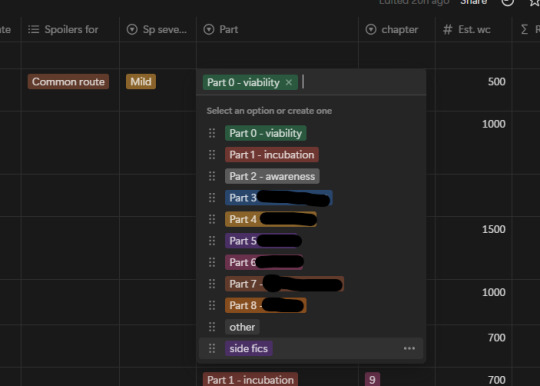540x386 pixels.
Task: Open the more menu for side fics
Action: click(409, 348)
